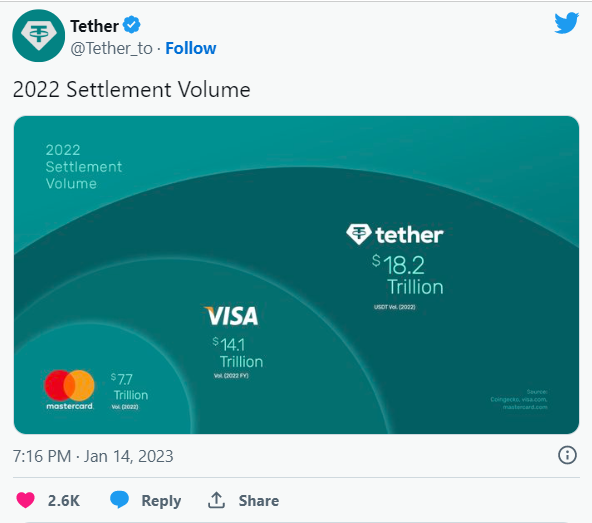Open the settlement volume image
This screenshot has width=592, height=523.
[x=296, y=275]
